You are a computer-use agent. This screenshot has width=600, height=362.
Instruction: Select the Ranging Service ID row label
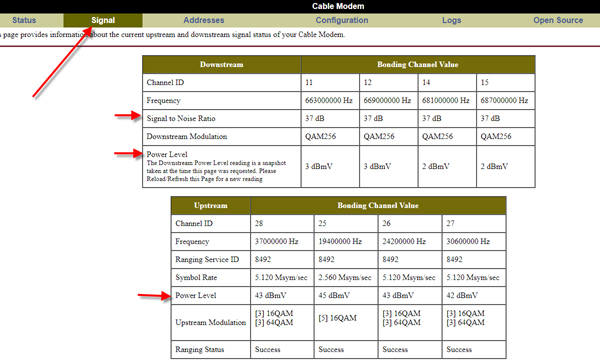tap(207, 259)
